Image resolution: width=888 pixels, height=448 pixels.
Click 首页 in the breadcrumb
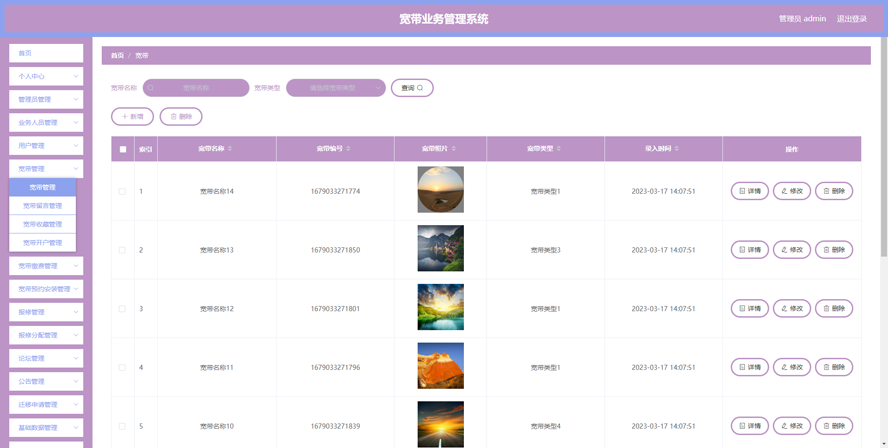click(117, 56)
